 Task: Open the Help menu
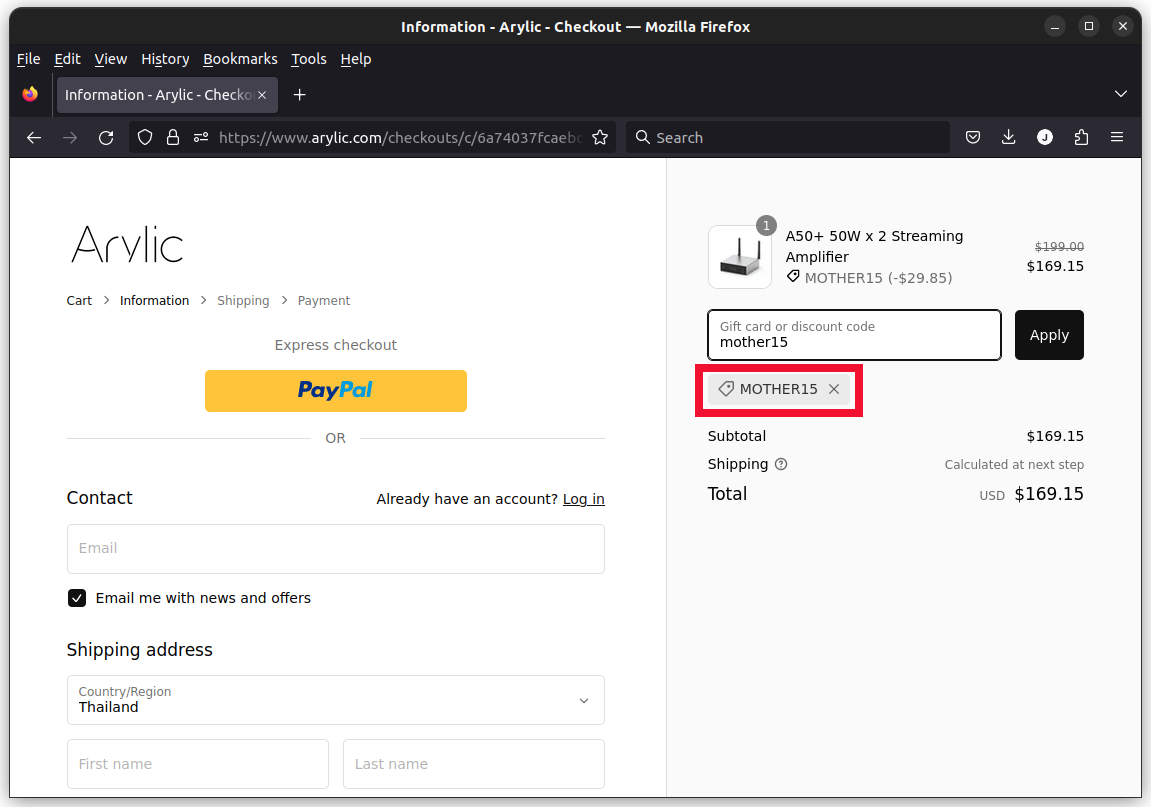click(x=356, y=59)
